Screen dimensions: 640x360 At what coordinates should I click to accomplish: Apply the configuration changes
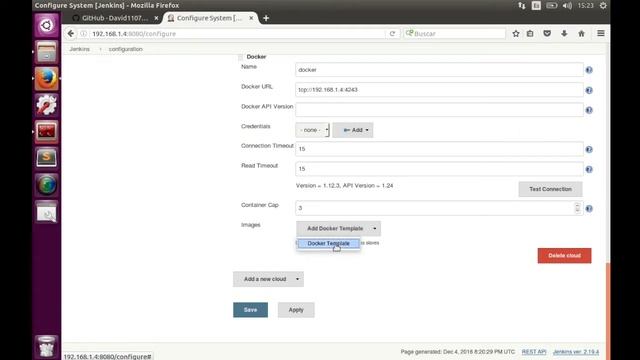296,310
